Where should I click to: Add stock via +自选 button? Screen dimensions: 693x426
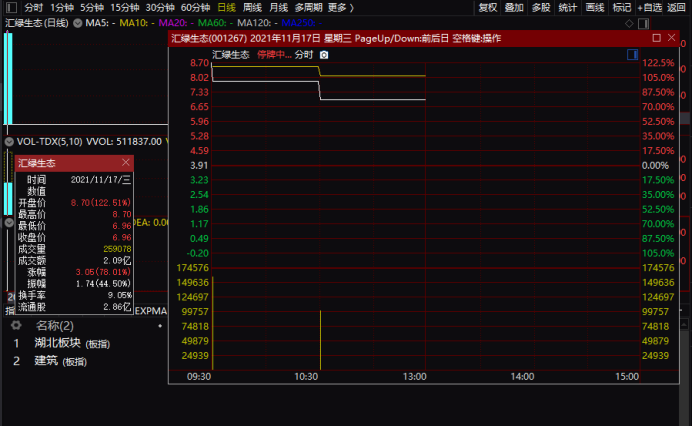coord(649,7)
